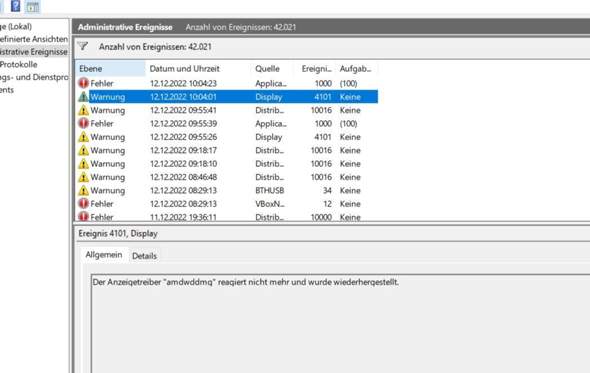This screenshot has height=373, width=590.
Task: Click the Display source cell in the highlighted row
Action: click(x=268, y=97)
